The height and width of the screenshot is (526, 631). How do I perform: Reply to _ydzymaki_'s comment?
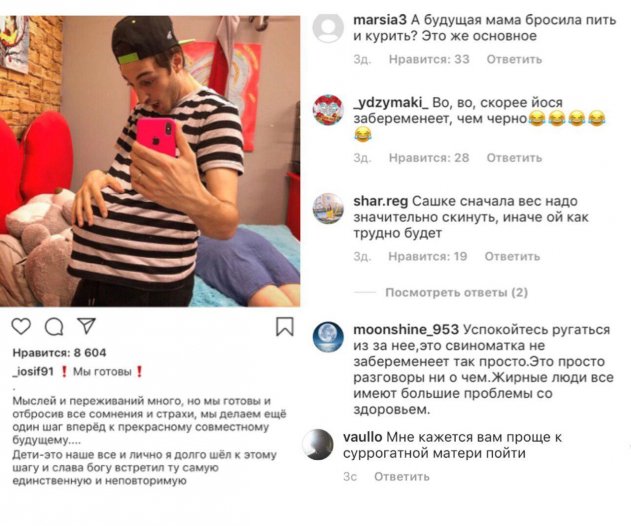[x=514, y=158]
